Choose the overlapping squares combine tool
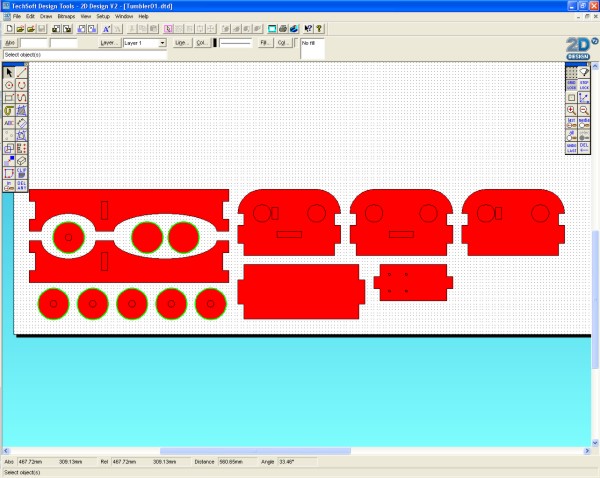The width and height of the screenshot is (600, 478). [x=9, y=148]
